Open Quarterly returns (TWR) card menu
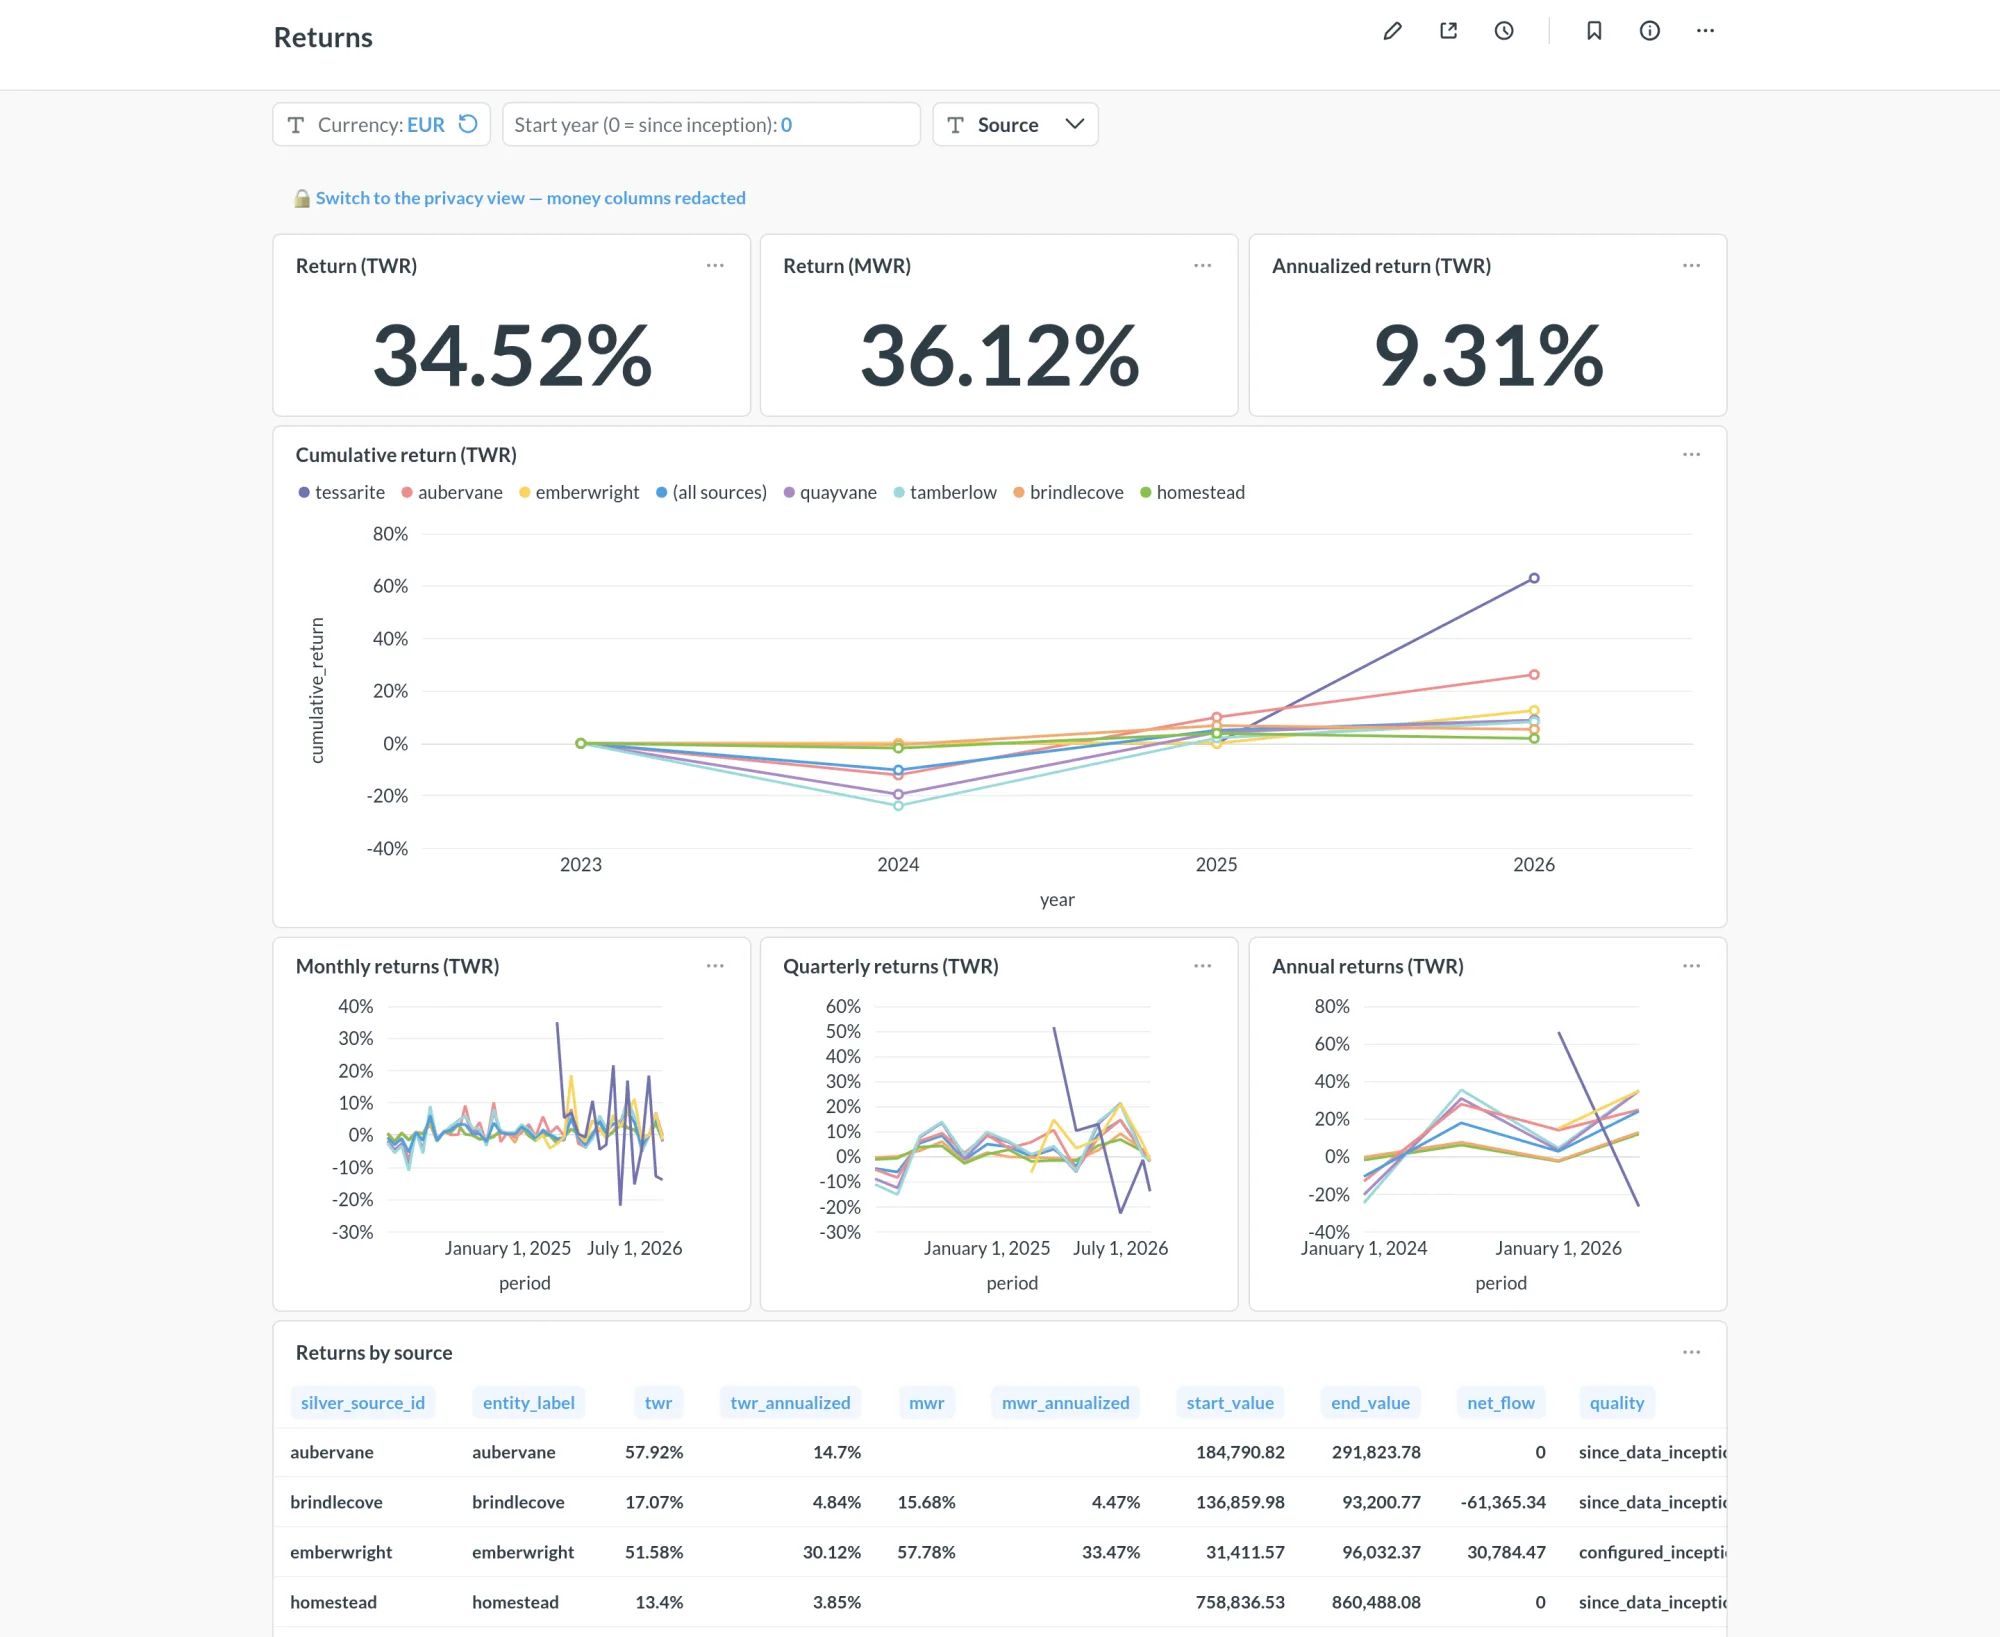Image resolution: width=2000 pixels, height=1637 pixels. pos(1203,966)
